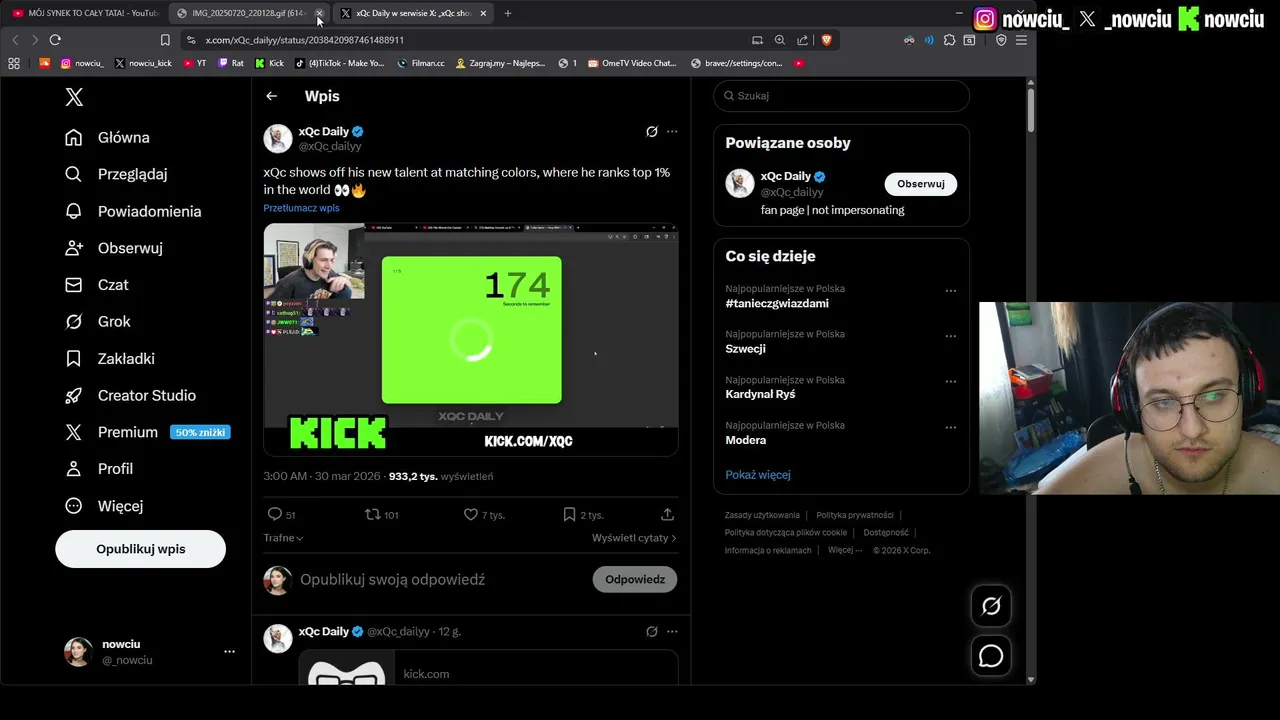Click Grok icon on the reply post
Image resolution: width=1280 pixels, height=720 pixels.
[x=652, y=632]
